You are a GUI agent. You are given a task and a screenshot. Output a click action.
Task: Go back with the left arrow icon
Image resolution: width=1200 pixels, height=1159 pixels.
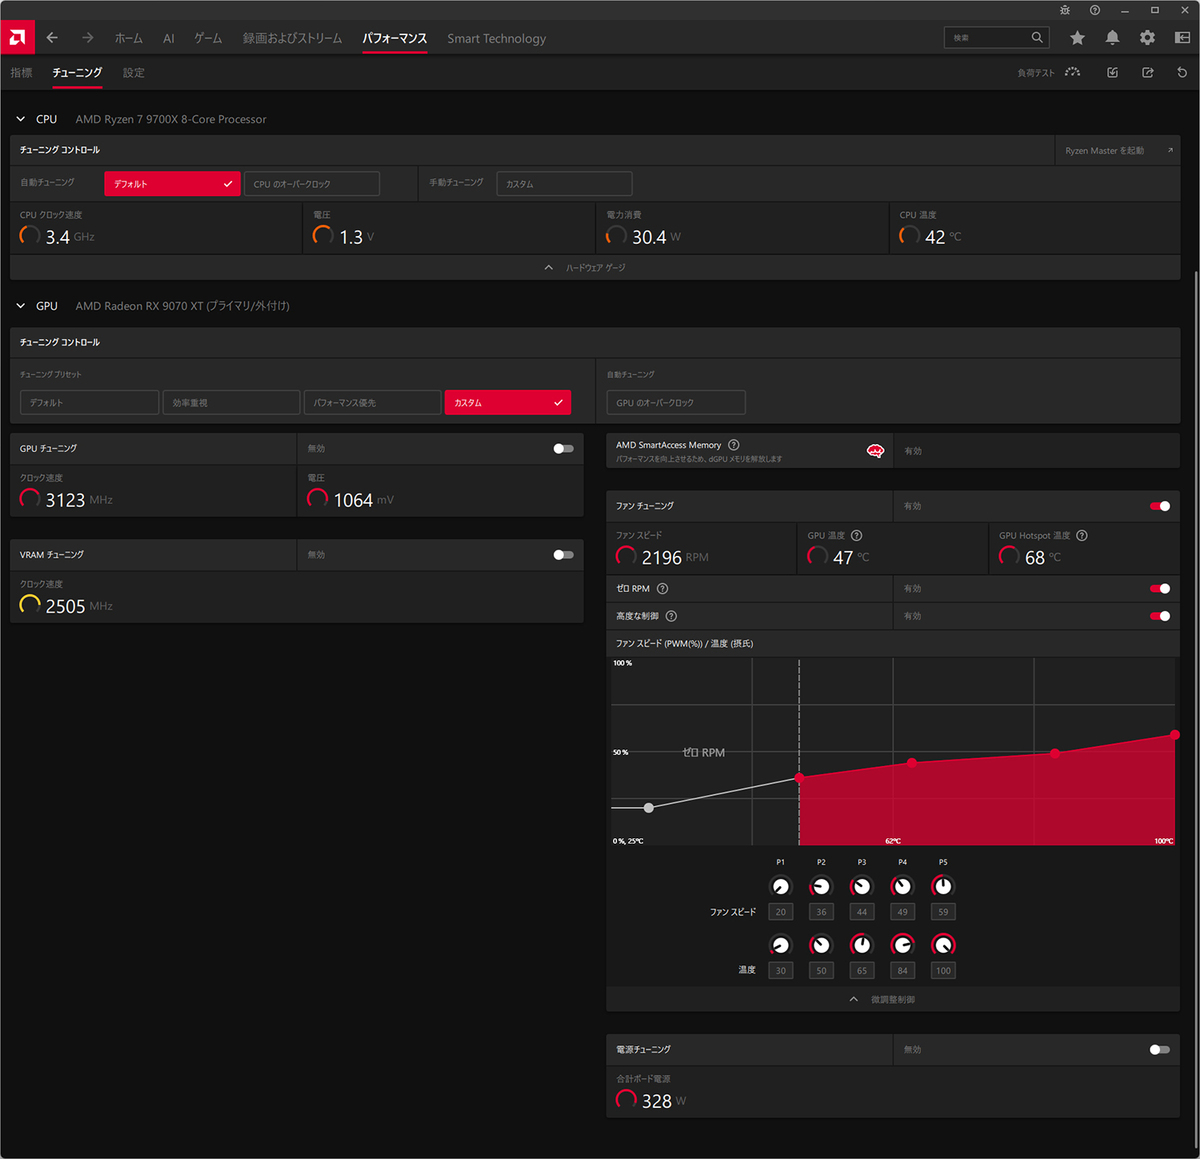(x=52, y=38)
